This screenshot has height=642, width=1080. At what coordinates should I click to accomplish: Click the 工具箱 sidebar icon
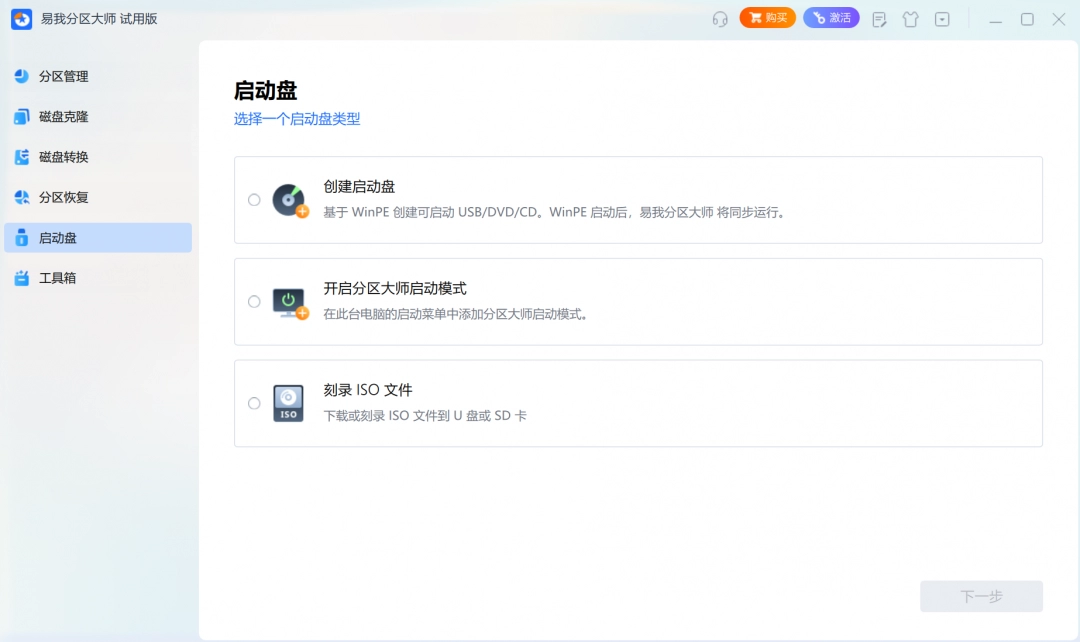(21, 278)
